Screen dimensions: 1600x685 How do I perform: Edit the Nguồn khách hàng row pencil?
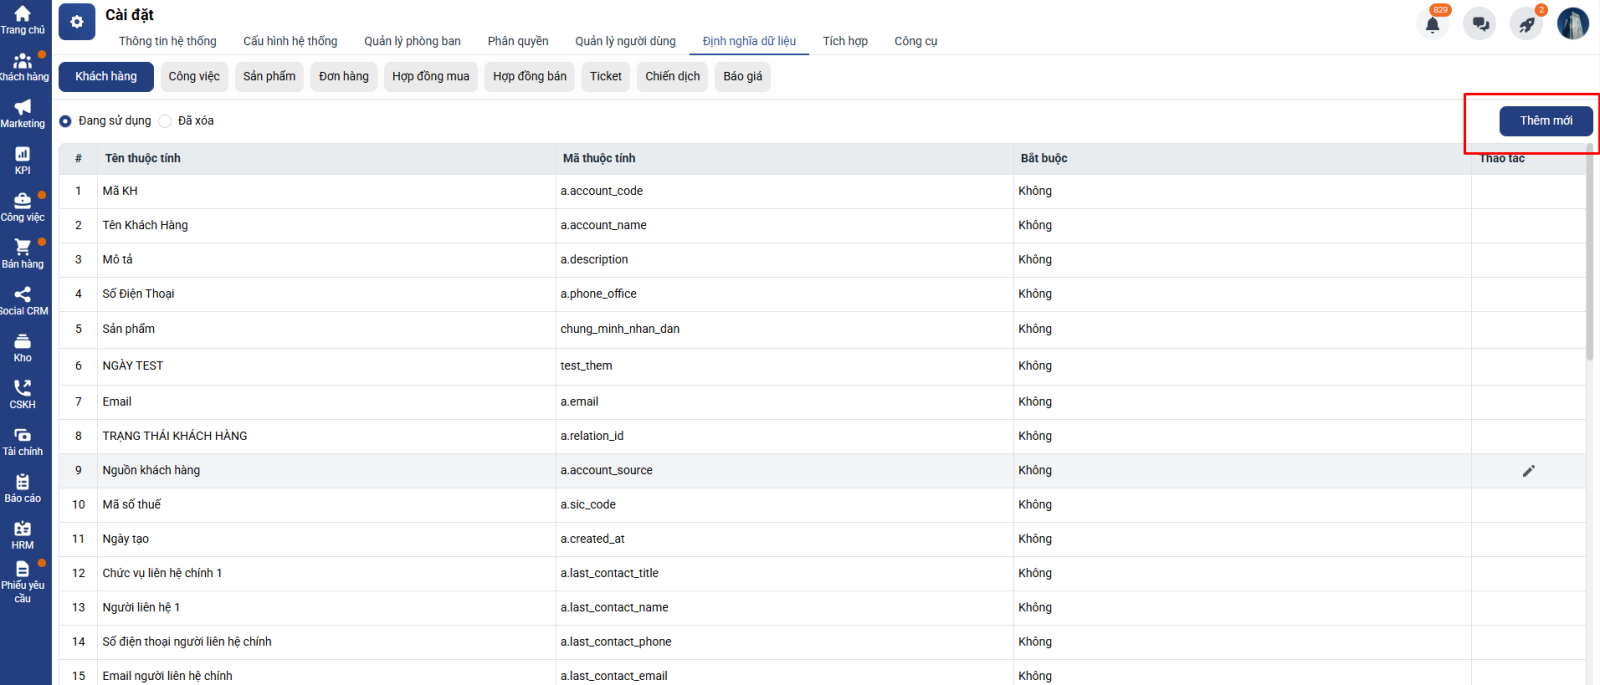[1528, 471]
